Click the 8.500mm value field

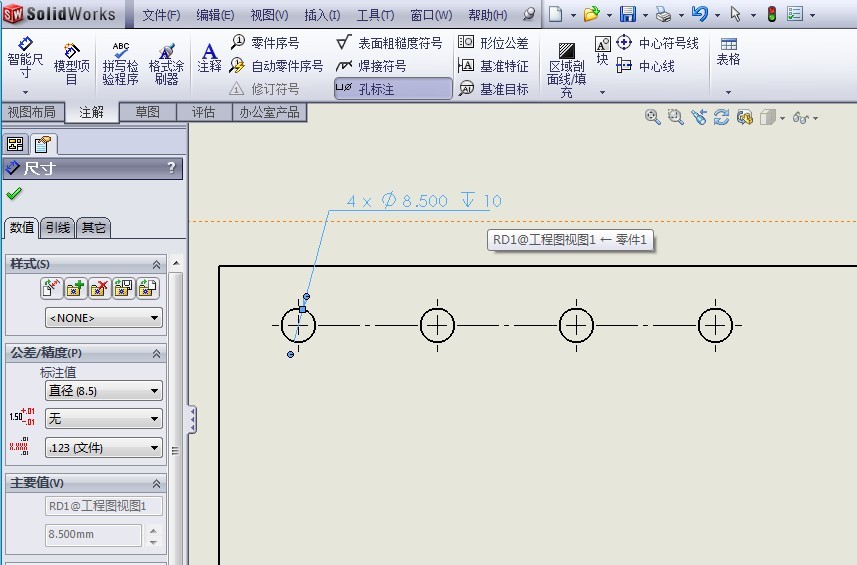93,534
